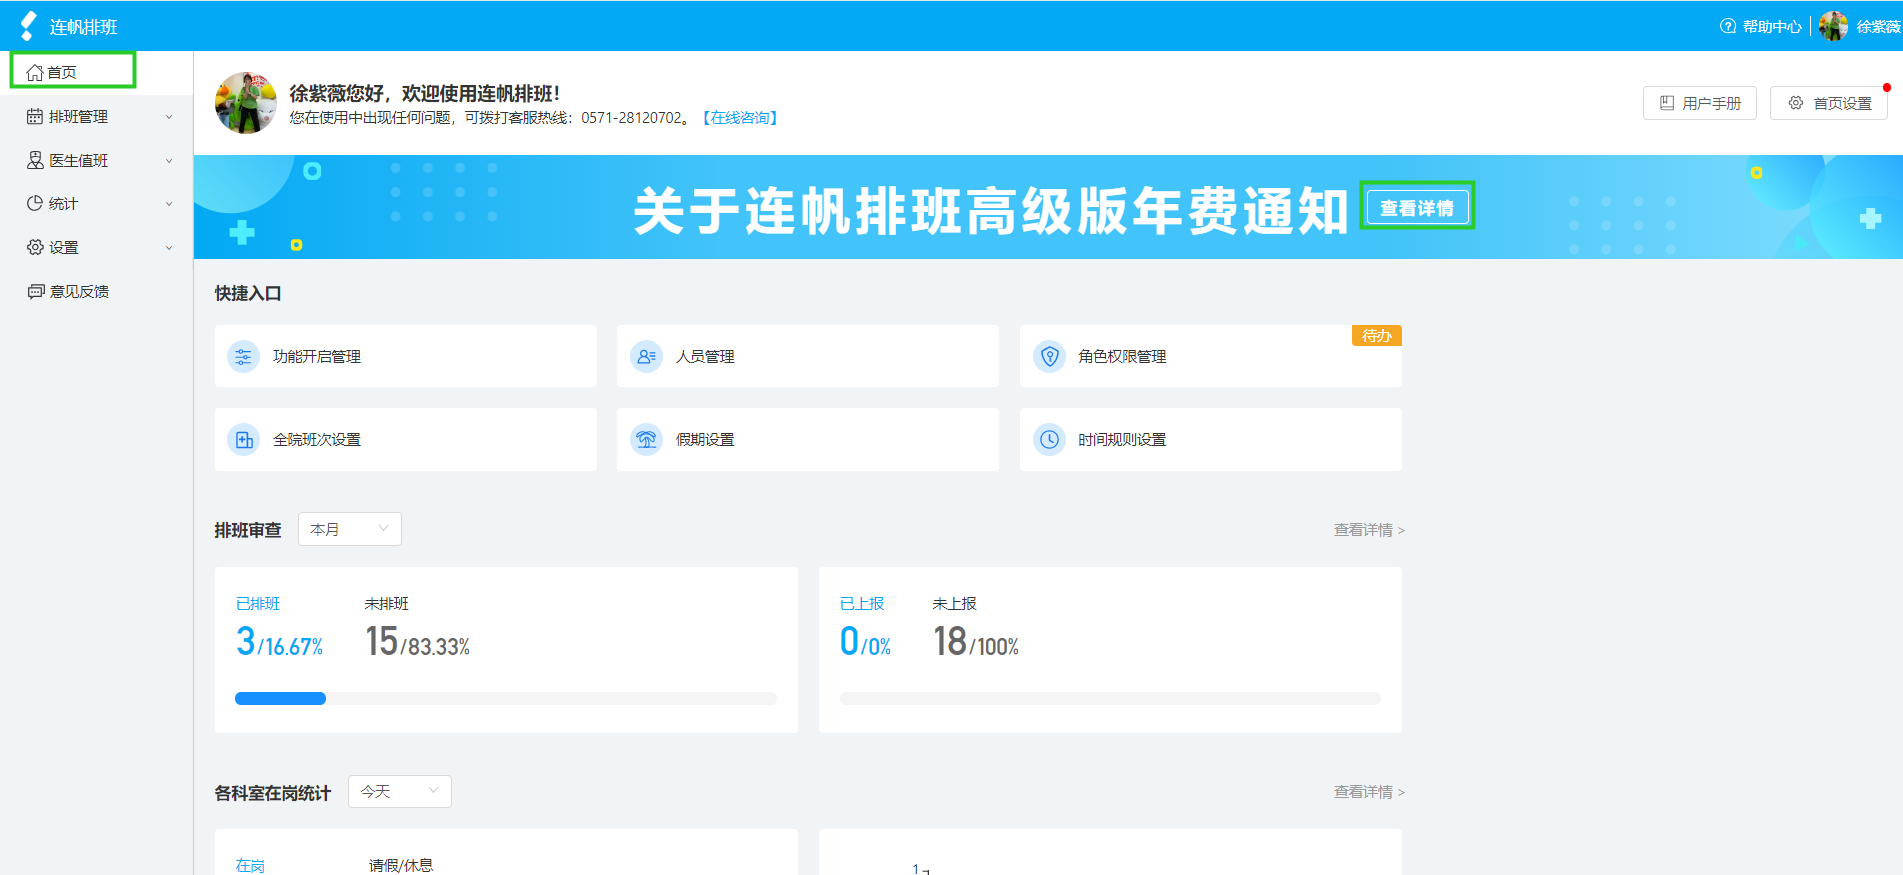This screenshot has width=1903, height=875.
Task: Click the 18/100% unreported value
Action: click(x=977, y=642)
